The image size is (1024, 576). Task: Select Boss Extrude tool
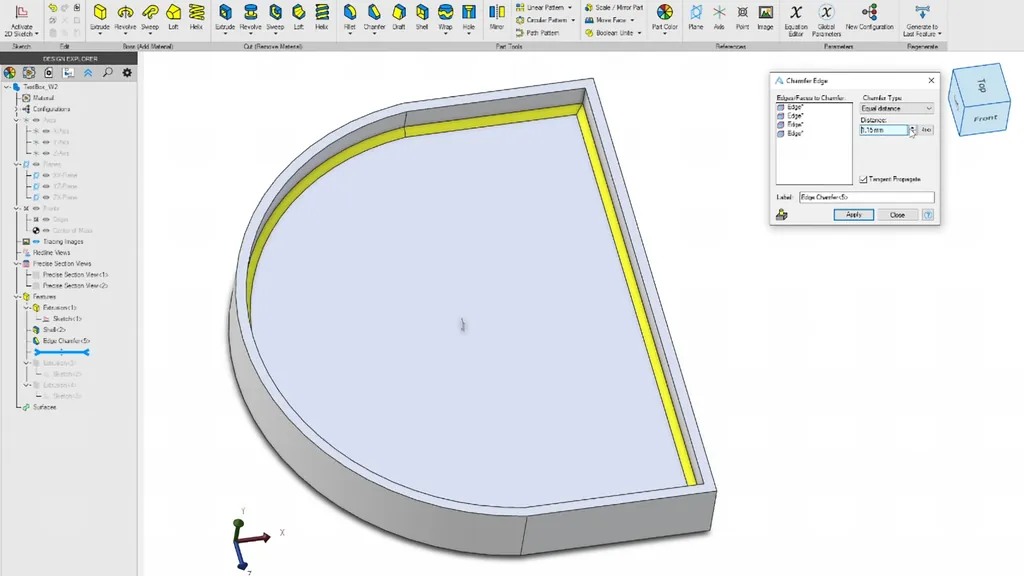point(100,18)
